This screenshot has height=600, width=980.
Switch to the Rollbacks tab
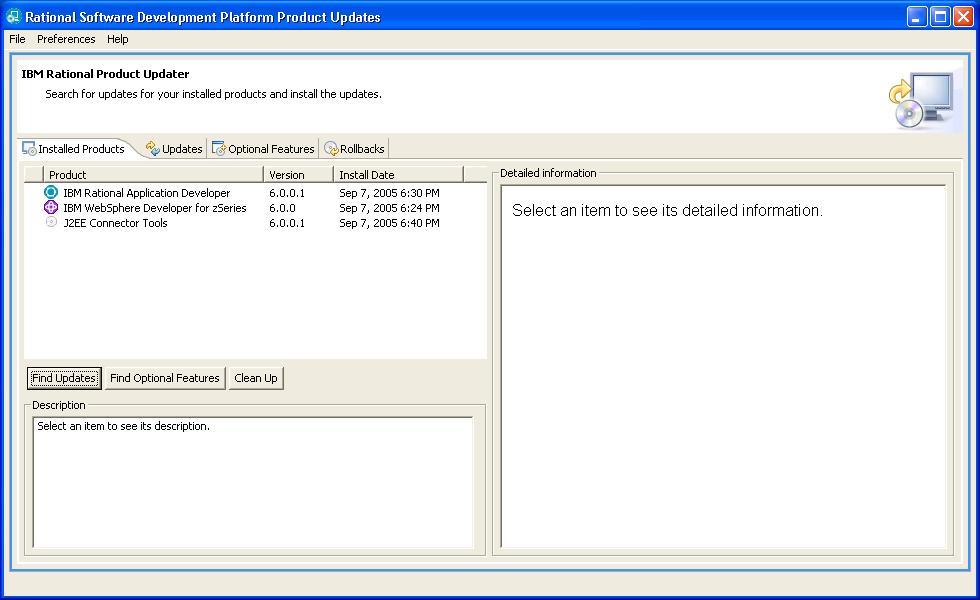click(361, 149)
